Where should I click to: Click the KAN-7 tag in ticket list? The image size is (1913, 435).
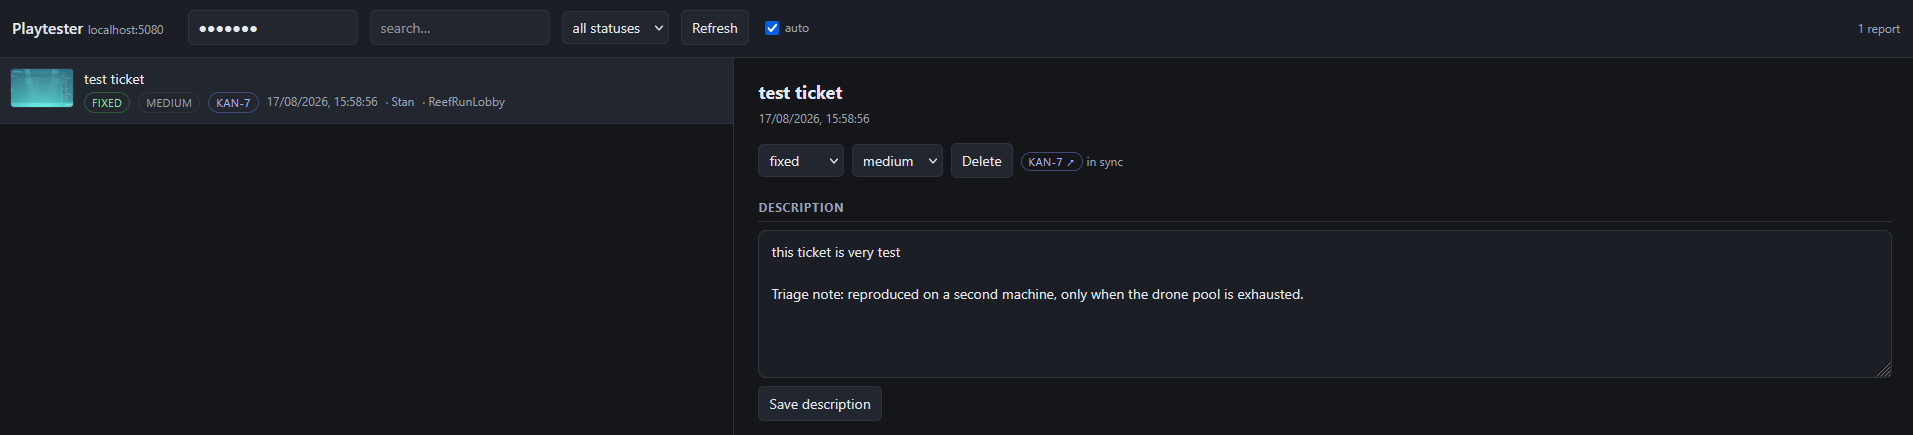pyautogui.click(x=233, y=103)
